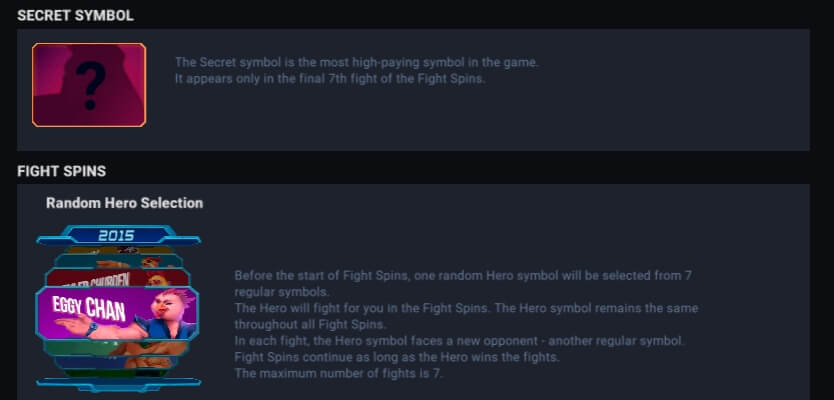834x400 pixels.
Task: Select the green hero strip below Eggy Chan
Action: (117, 348)
